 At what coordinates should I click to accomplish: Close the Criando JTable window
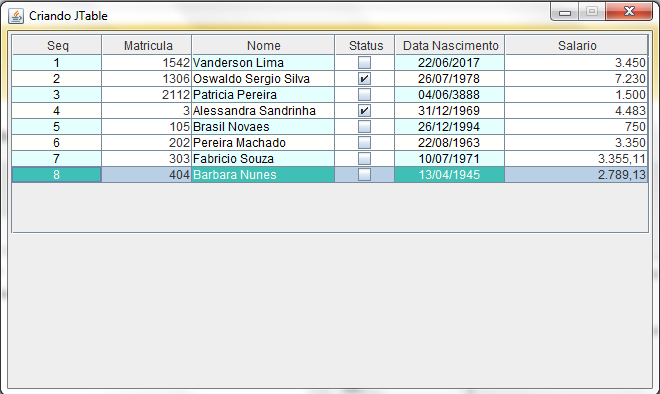629,12
